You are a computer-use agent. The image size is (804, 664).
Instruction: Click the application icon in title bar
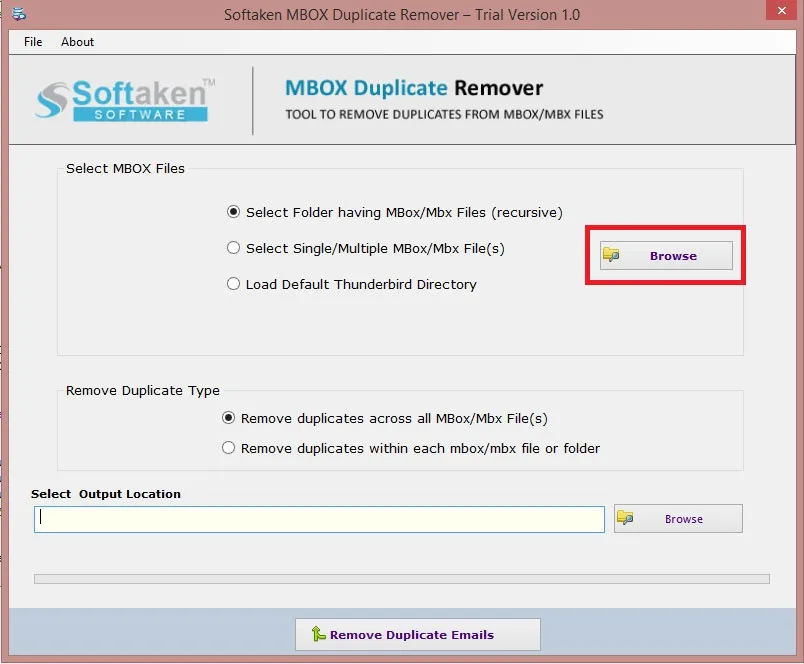[18, 14]
